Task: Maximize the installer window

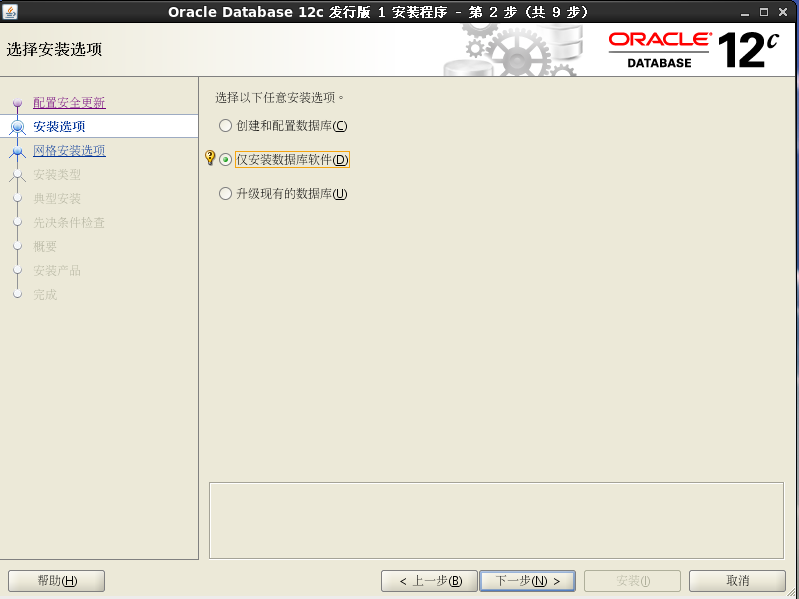Action: pos(764,12)
